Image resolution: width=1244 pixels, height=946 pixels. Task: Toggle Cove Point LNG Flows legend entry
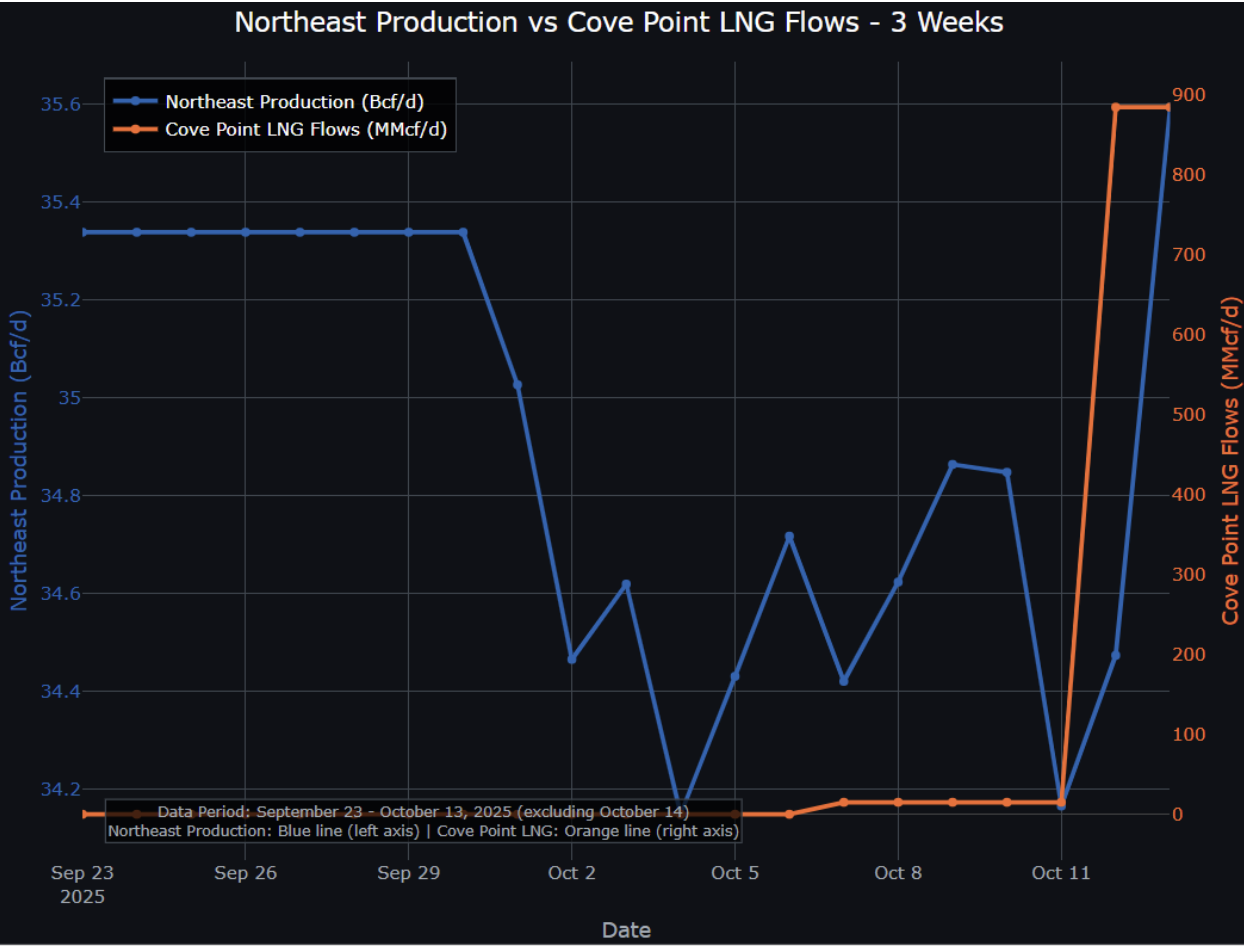312,129
